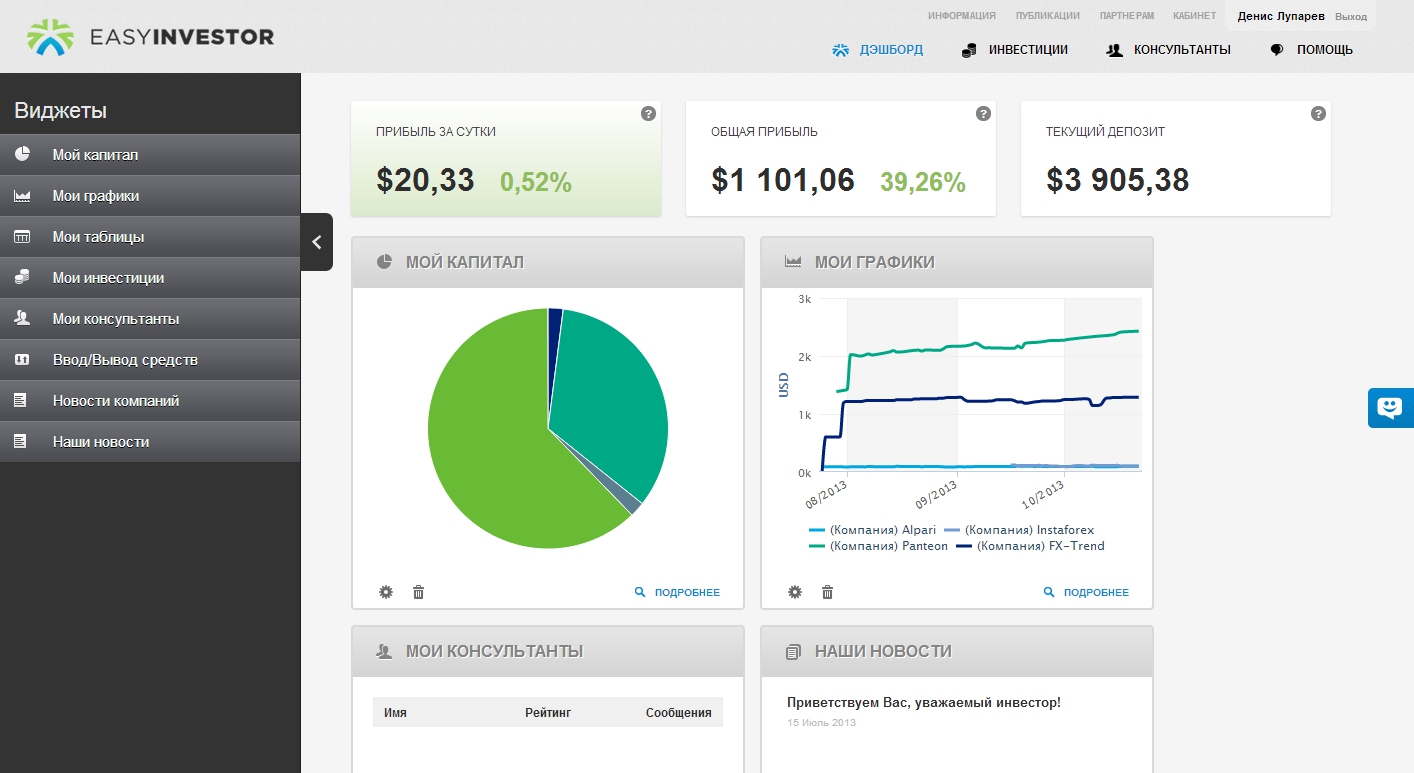The image size is (1414, 773).
Task: Click the Выход logout link
Action: click(1350, 17)
